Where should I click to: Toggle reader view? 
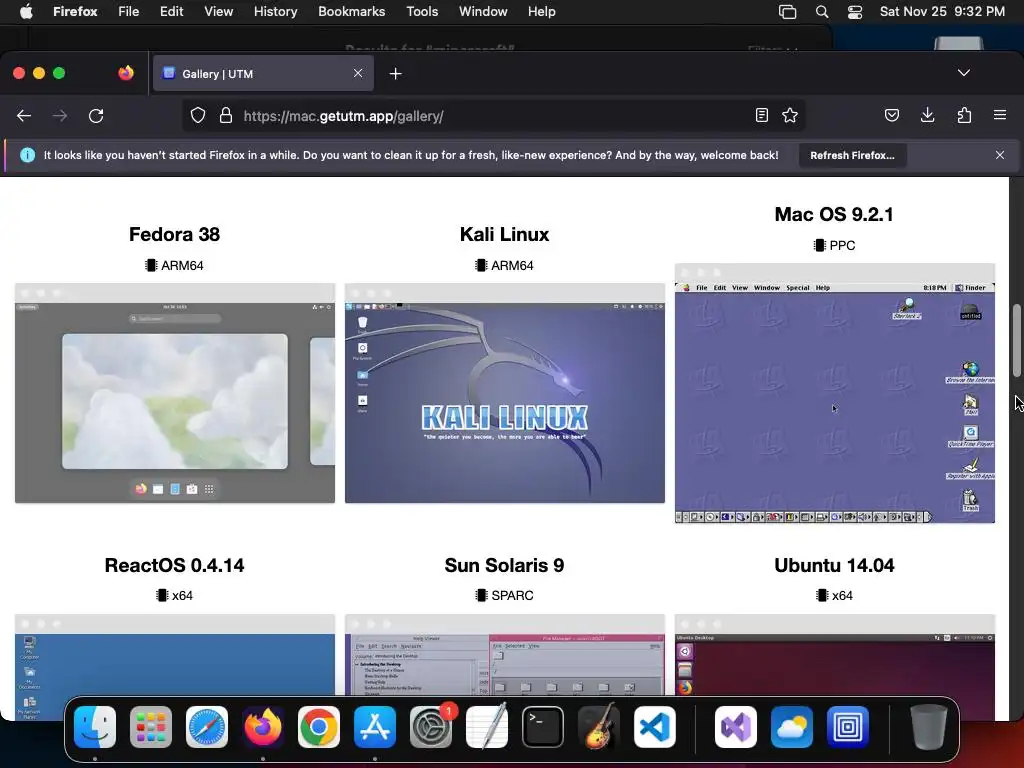pos(761,116)
